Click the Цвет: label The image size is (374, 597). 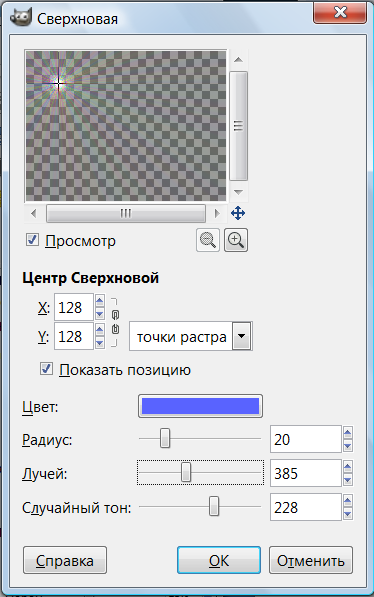40,407
